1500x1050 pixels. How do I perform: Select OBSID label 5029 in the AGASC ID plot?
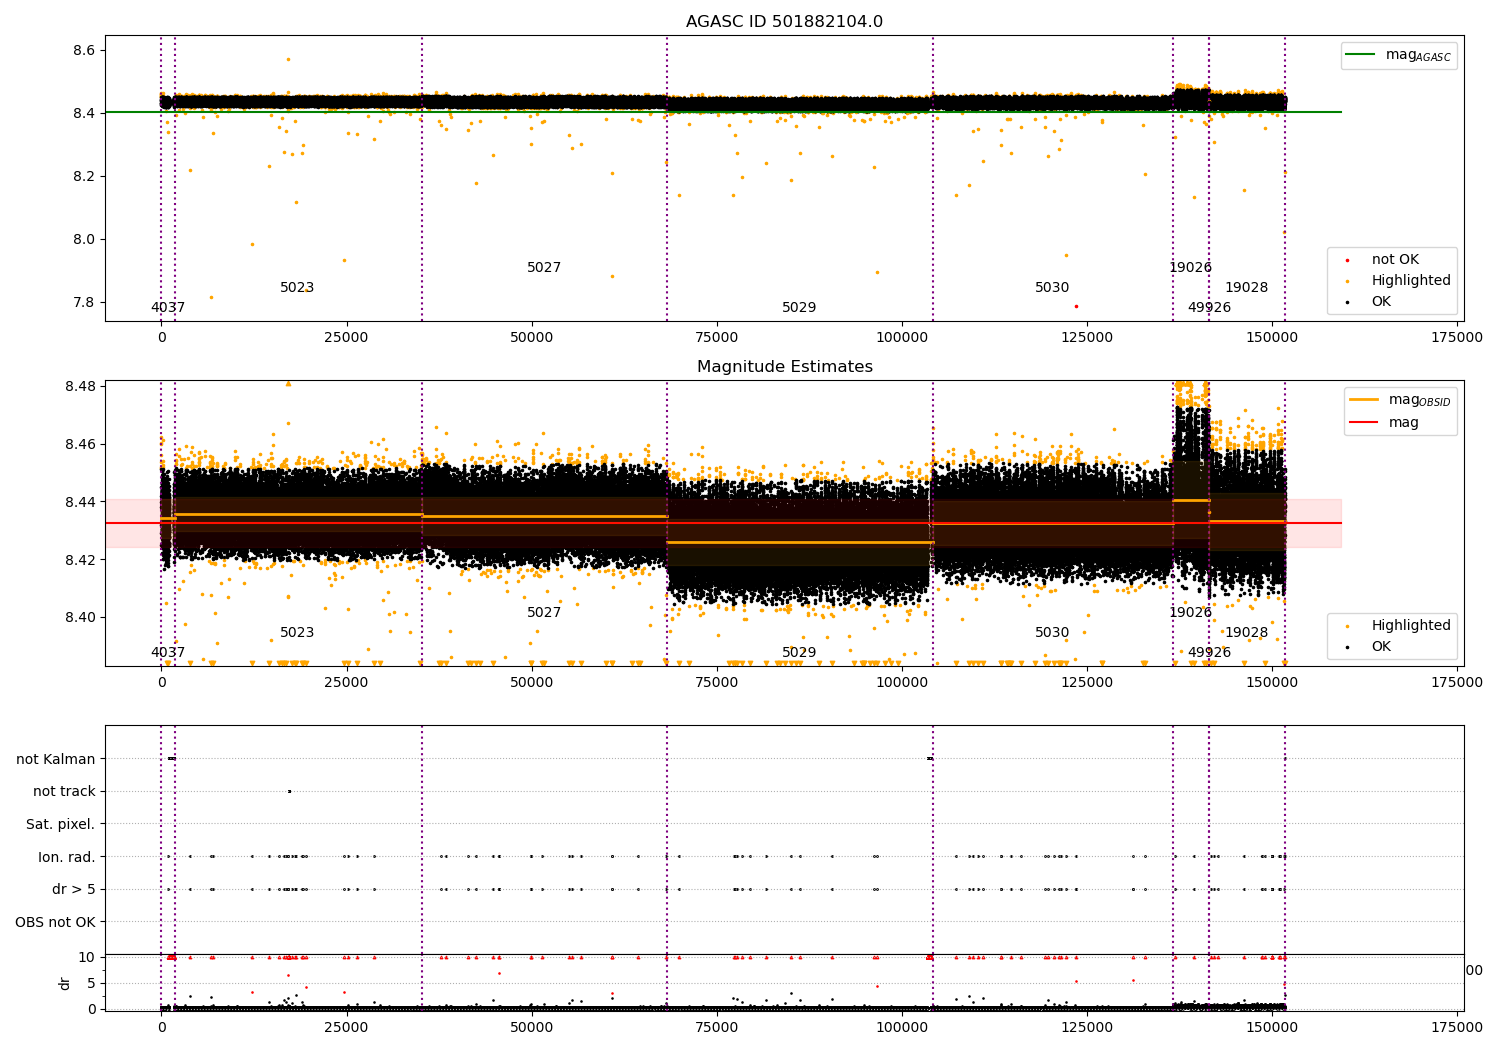(x=799, y=308)
